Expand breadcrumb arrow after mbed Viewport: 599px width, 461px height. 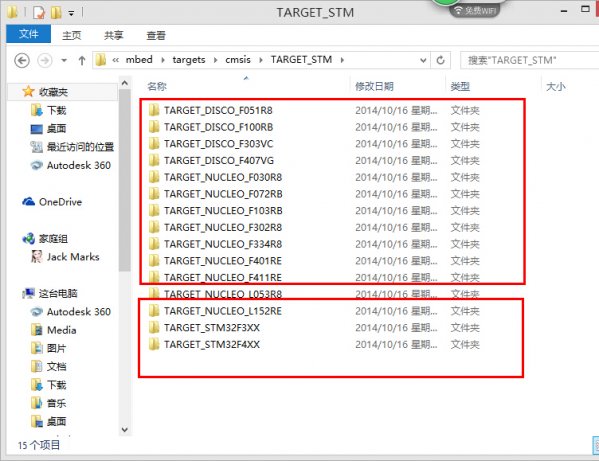[x=163, y=60]
